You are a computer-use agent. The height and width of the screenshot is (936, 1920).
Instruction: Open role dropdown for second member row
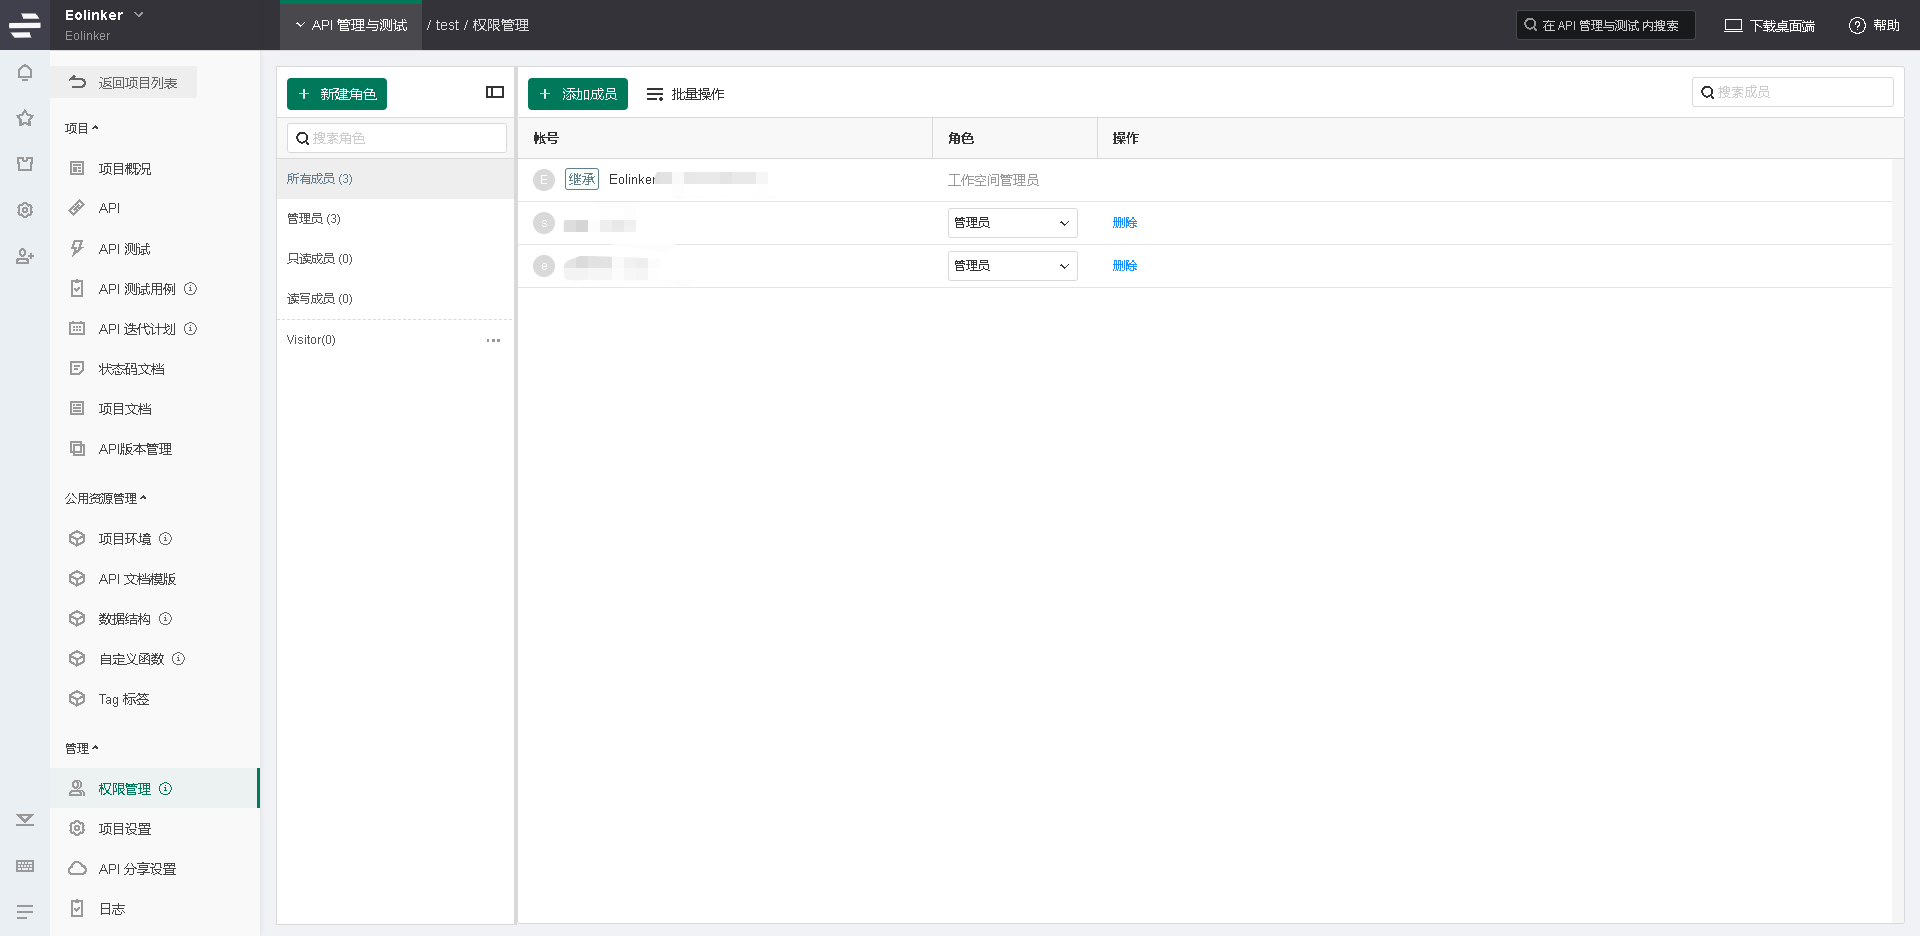tap(1012, 223)
